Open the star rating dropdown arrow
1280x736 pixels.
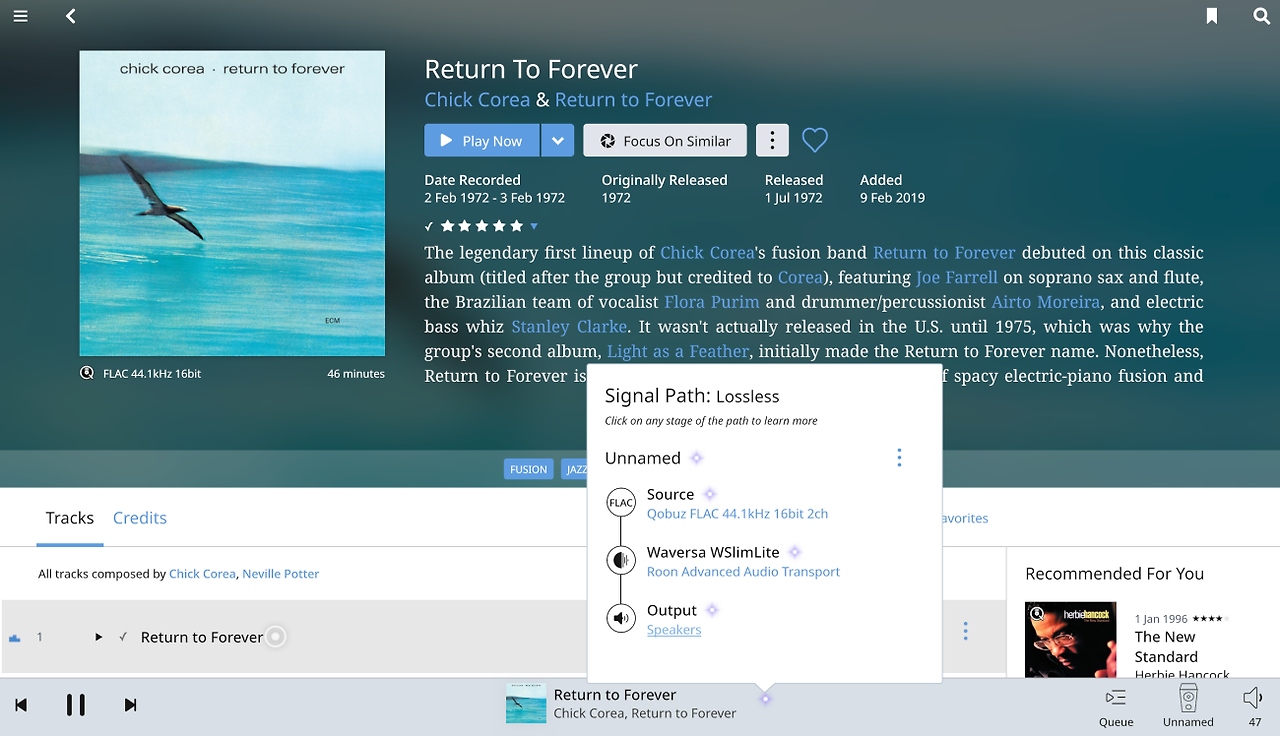[534, 226]
